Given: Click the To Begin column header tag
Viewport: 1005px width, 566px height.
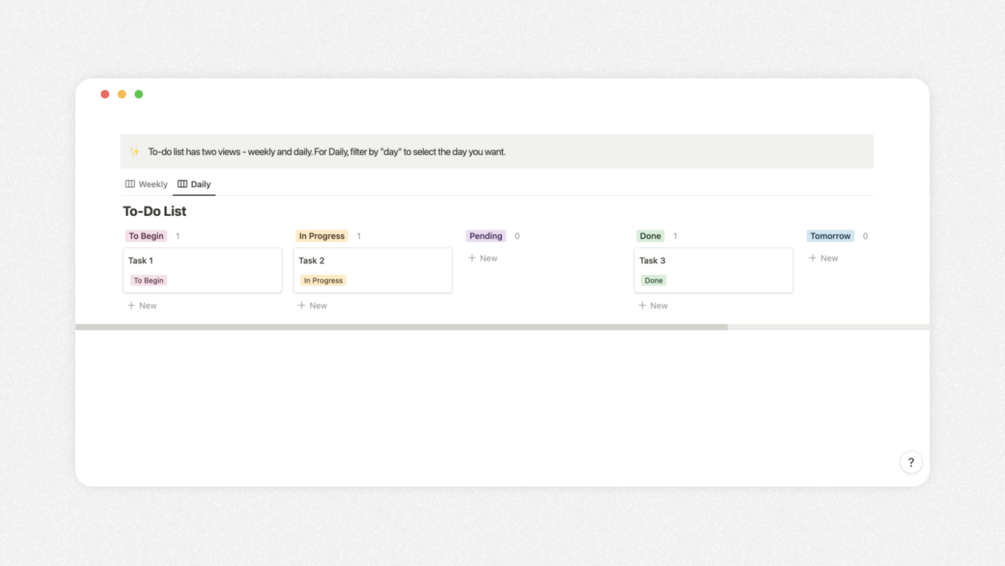Looking at the screenshot, I should point(146,236).
